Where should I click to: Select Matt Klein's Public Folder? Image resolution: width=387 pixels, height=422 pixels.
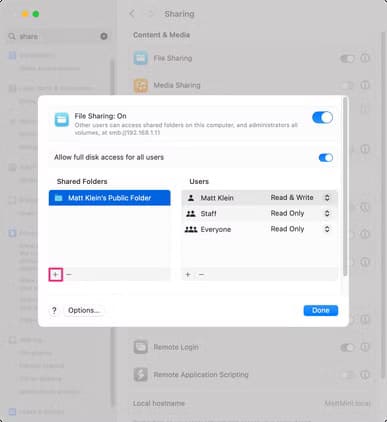point(109,198)
